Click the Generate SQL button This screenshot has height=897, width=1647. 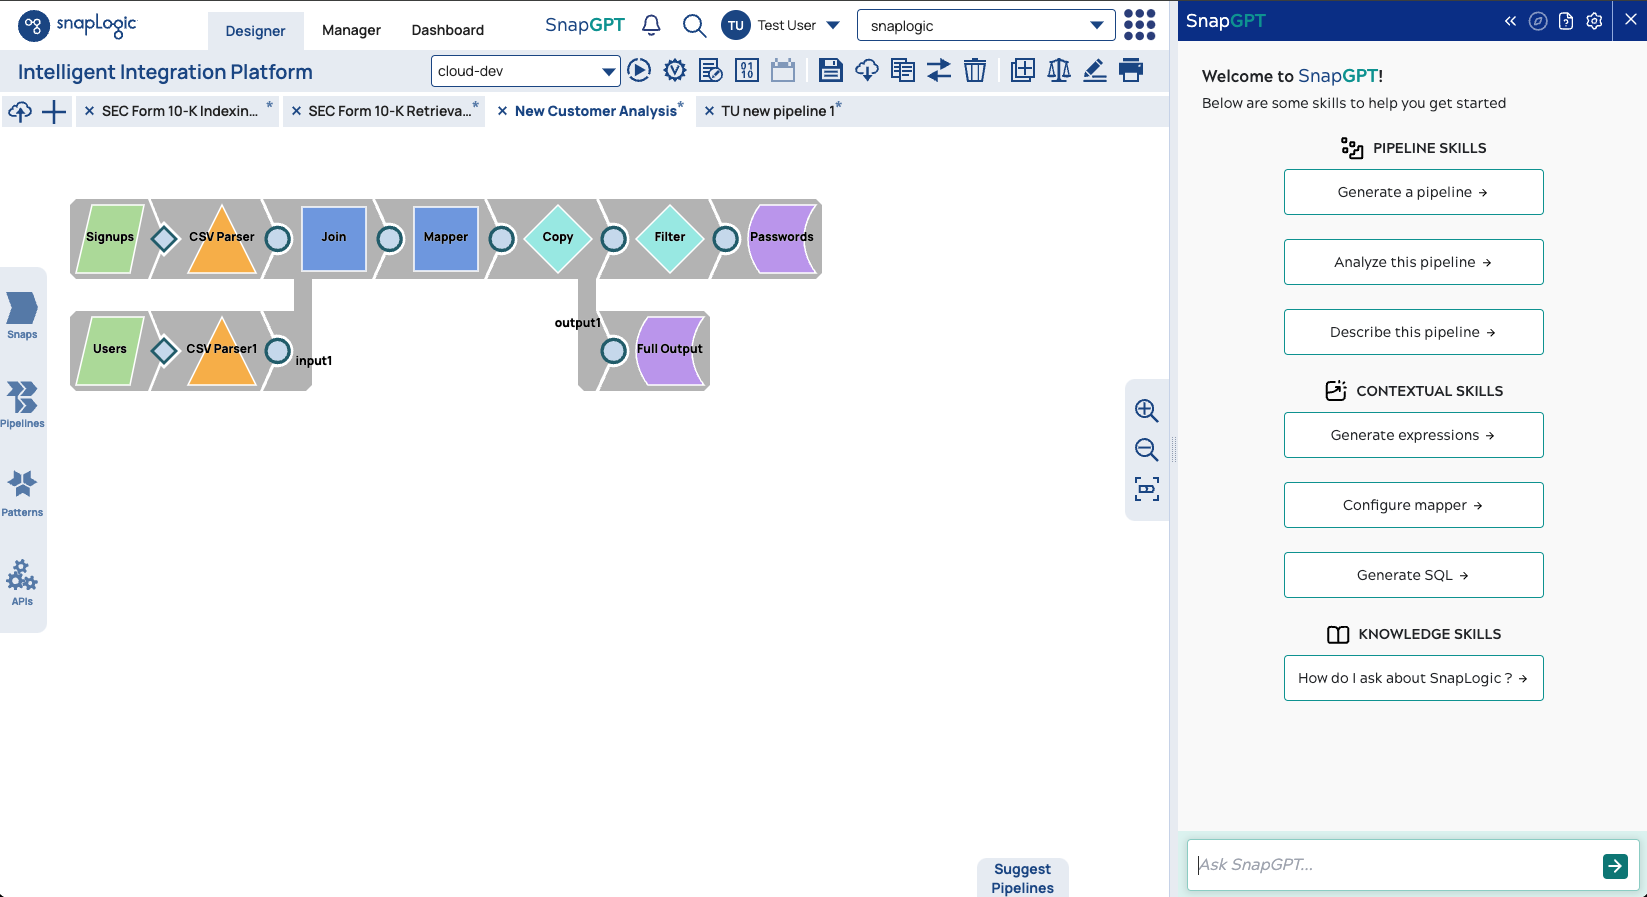(x=1414, y=575)
